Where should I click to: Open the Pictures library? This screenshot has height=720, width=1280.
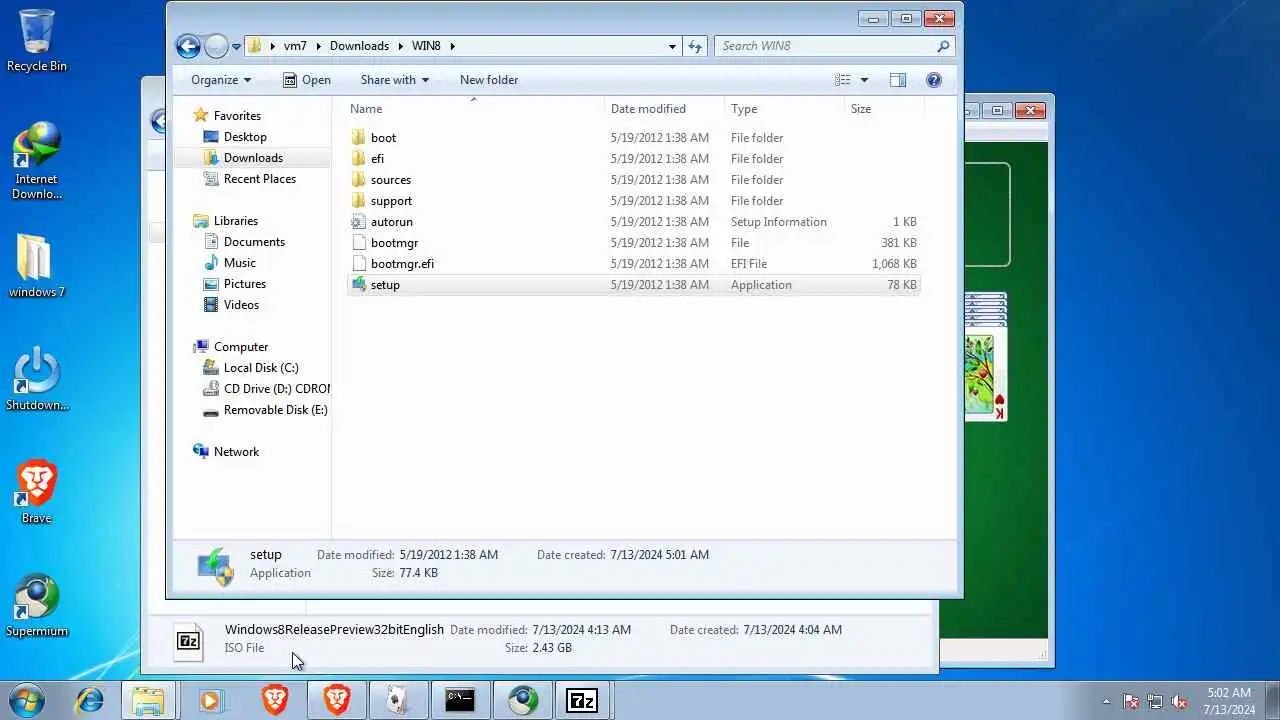[x=245, y=284]
